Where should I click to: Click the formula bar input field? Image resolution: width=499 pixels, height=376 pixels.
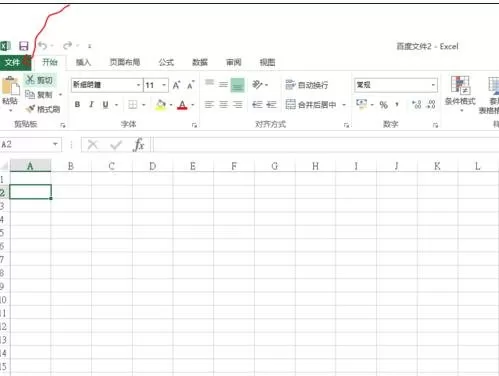[326, 145]
